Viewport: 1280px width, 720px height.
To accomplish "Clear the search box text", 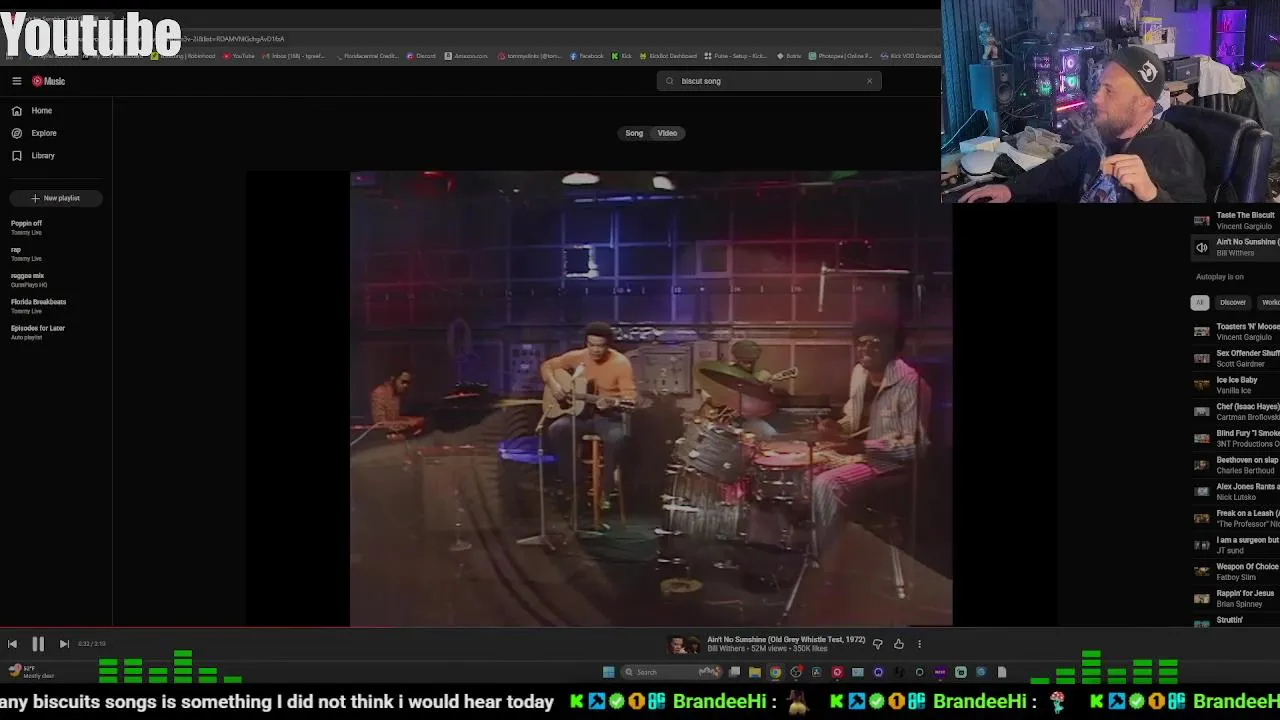I will (869, 81).
